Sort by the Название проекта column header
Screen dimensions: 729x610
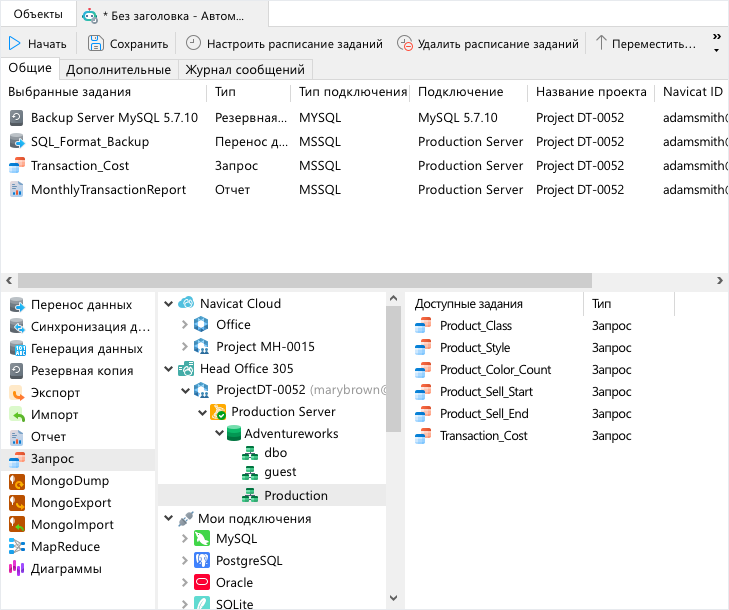591,92
